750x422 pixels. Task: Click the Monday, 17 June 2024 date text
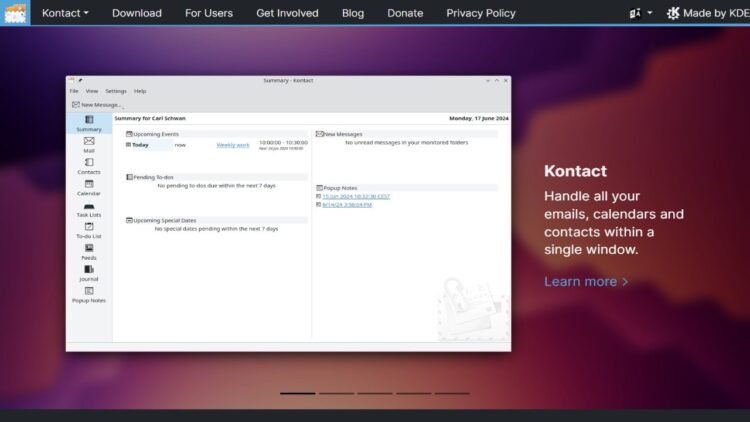click(x=479, y=118)
